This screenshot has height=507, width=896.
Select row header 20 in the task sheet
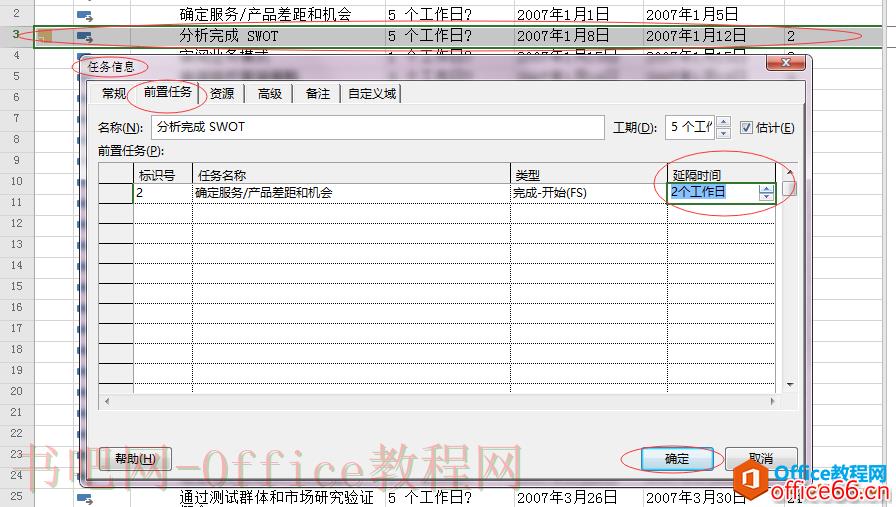coord(17,392)
